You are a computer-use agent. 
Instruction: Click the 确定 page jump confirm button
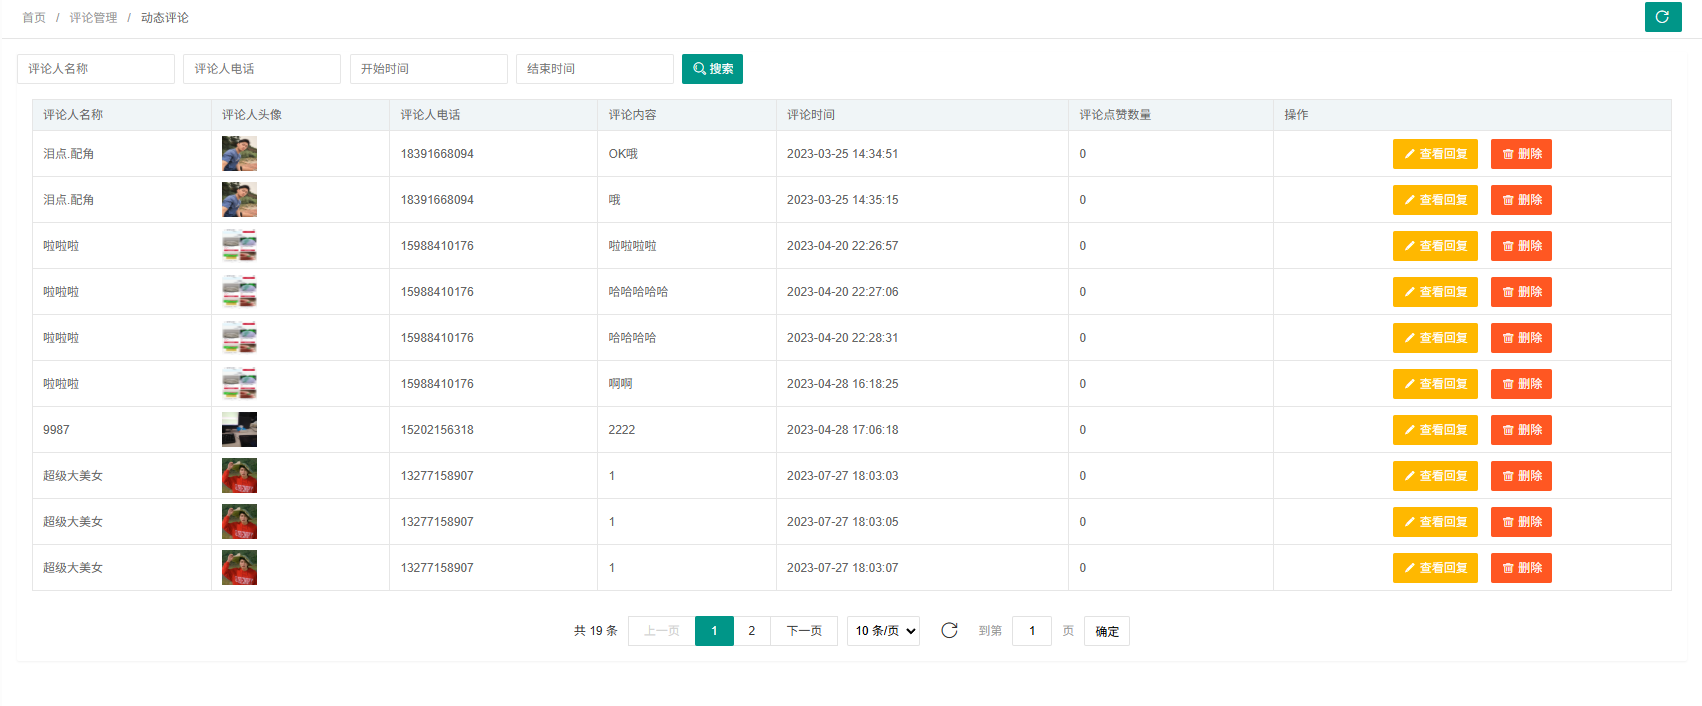click(1106, 631)
